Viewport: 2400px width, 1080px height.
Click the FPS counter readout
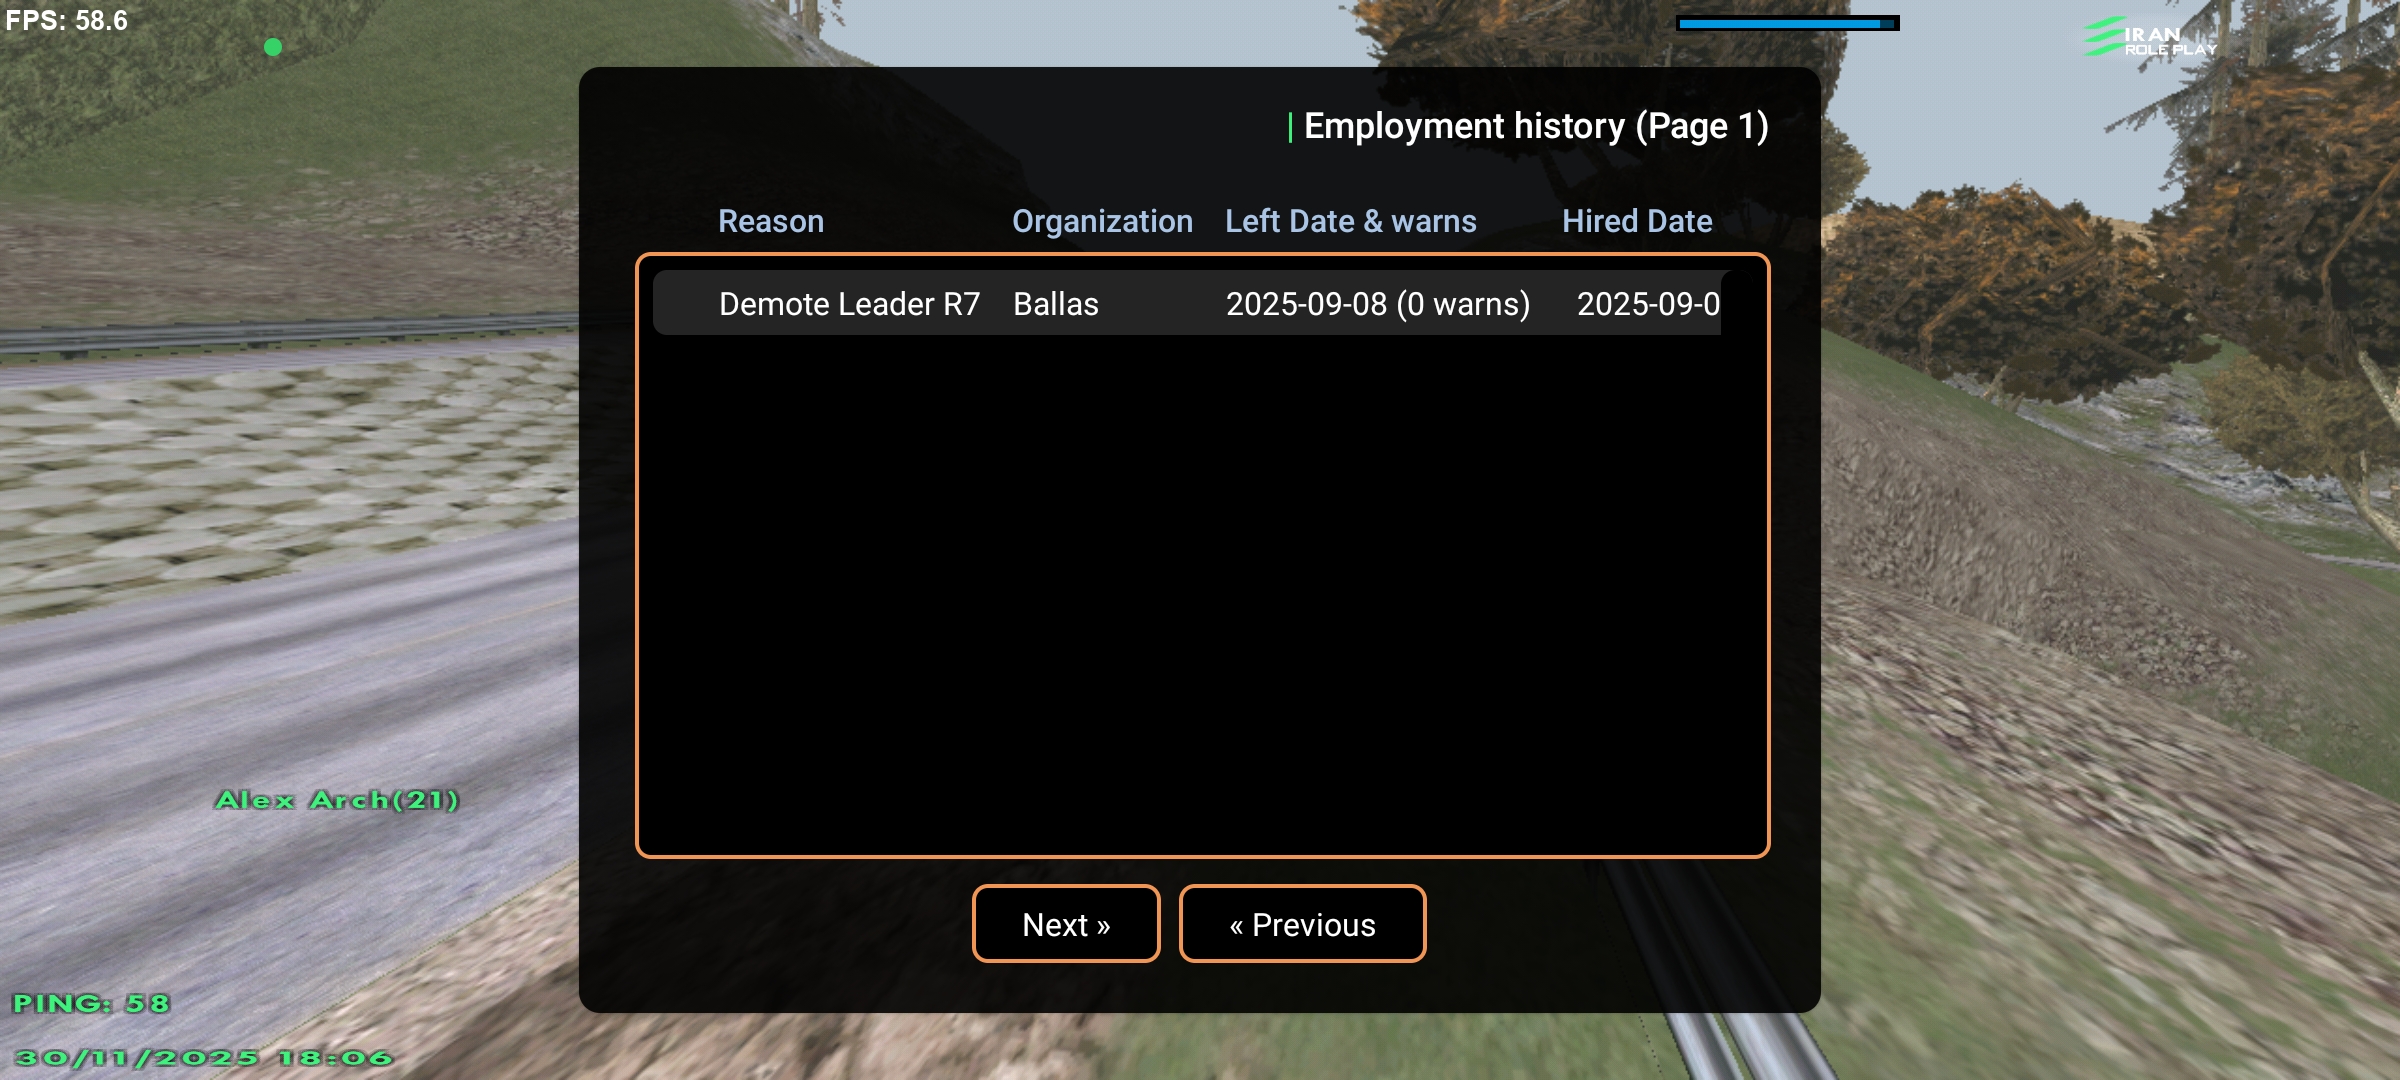[67, 20]
